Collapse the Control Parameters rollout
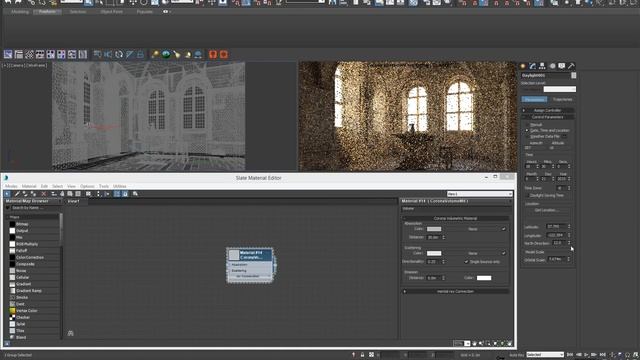640x360 pixels. tap(547, 117)
